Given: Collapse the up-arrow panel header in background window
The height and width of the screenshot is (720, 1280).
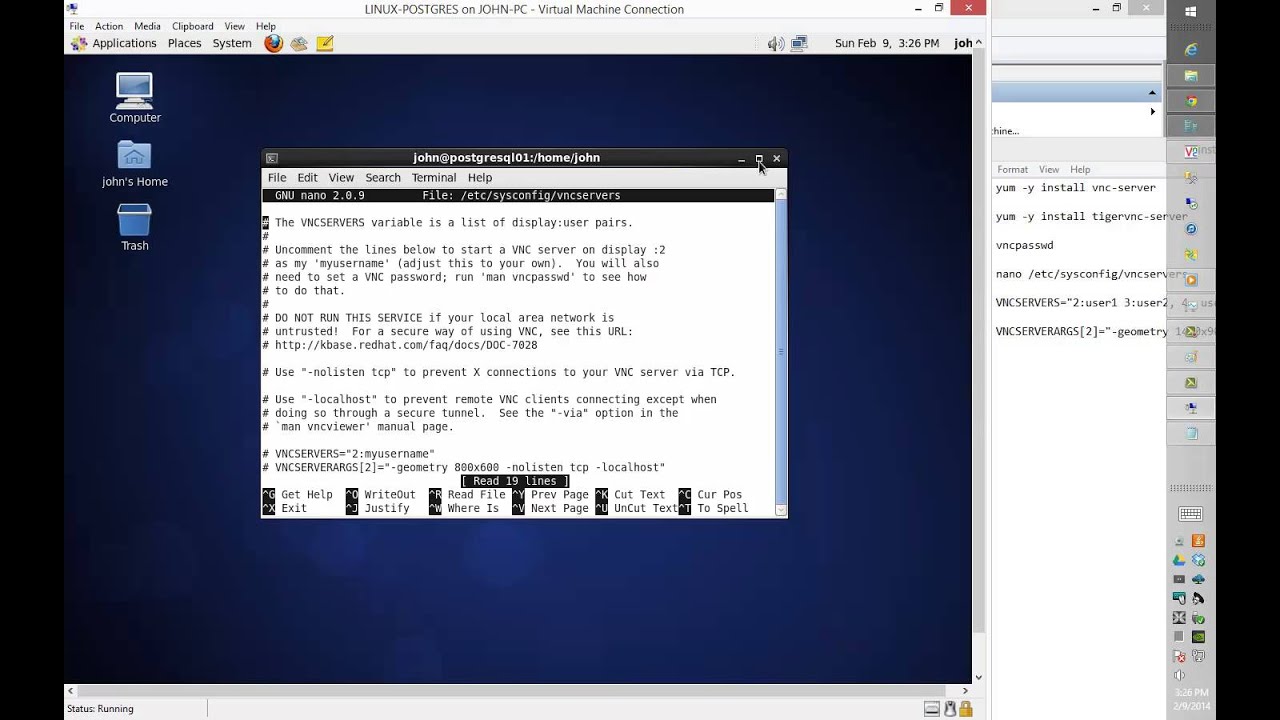Looking at the screenshot, I should (1152, 92).
